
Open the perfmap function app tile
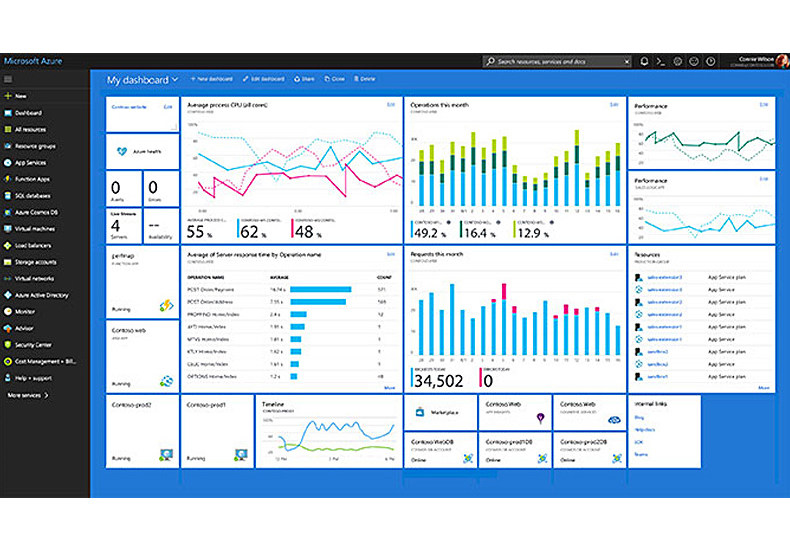click(143, 282)
